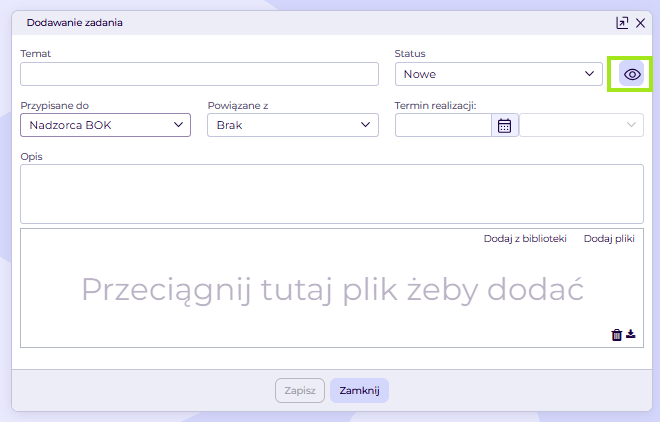Click the trash delete icon in attachments
The width and height of the screenshot is (660, 422).
tap(617, 335)
